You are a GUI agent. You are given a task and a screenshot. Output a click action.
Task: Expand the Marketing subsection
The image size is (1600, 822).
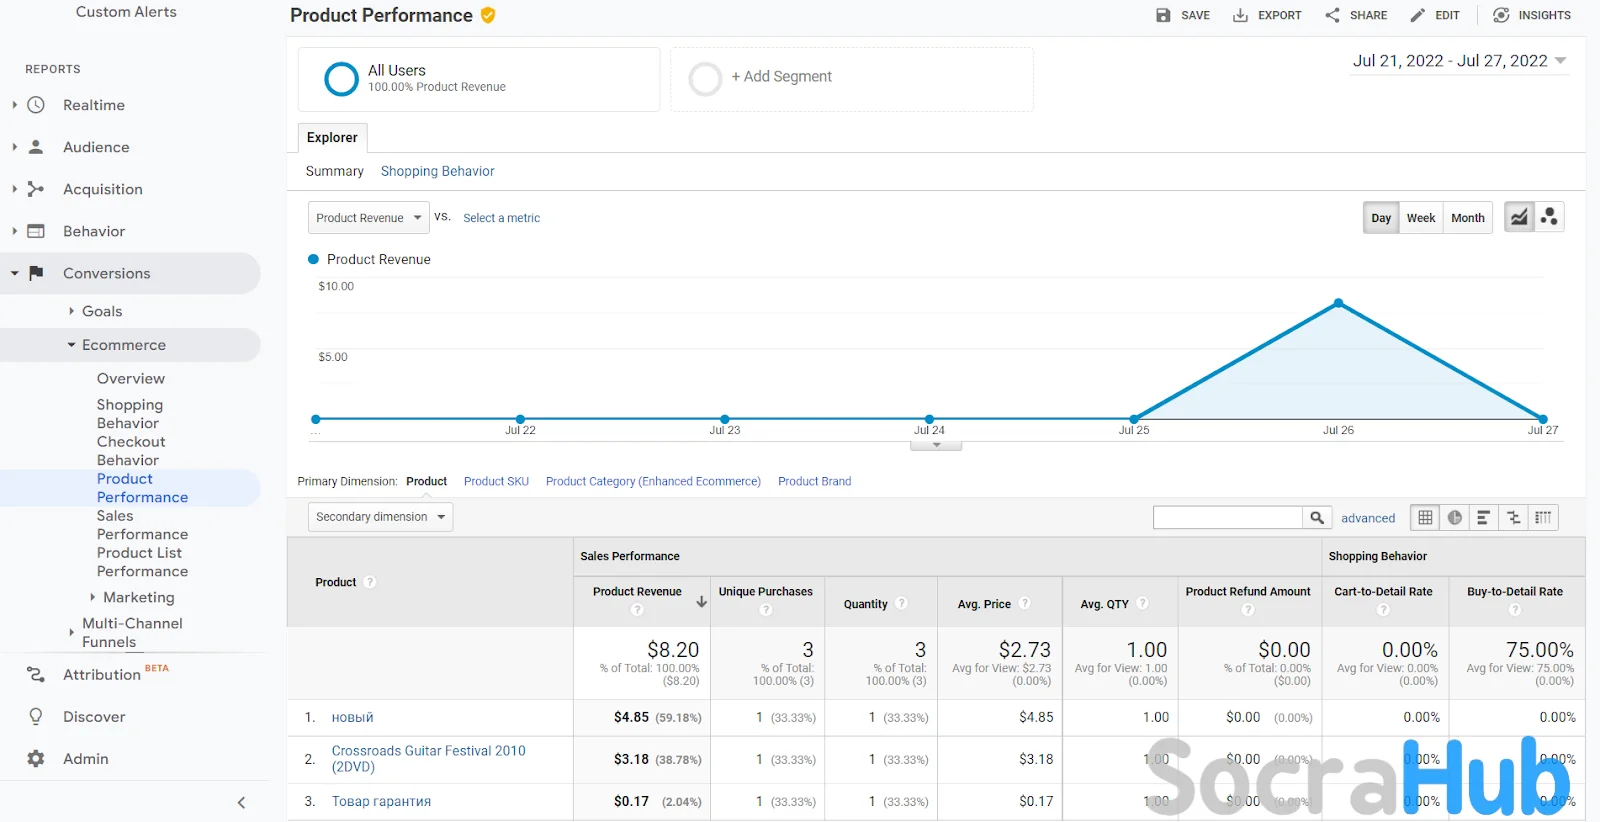(93, 597)
